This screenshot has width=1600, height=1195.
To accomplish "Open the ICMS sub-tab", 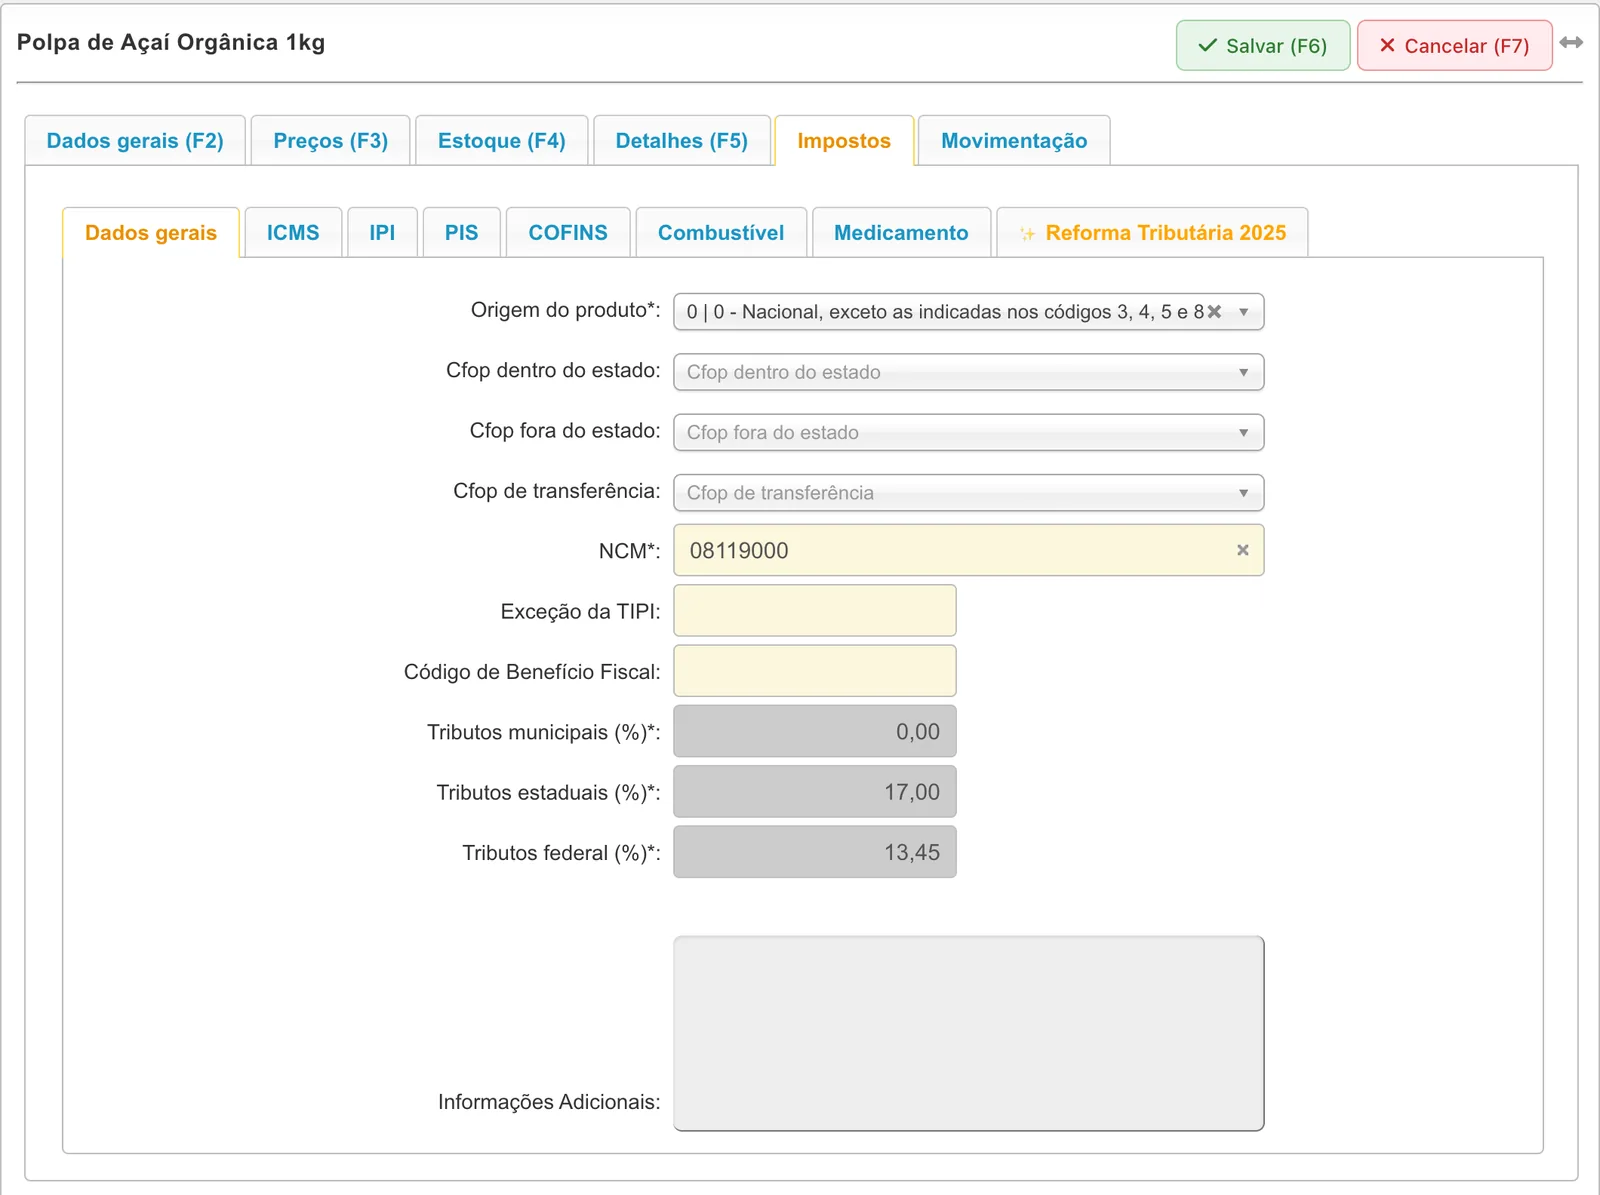I will click(x=293, y=233).
